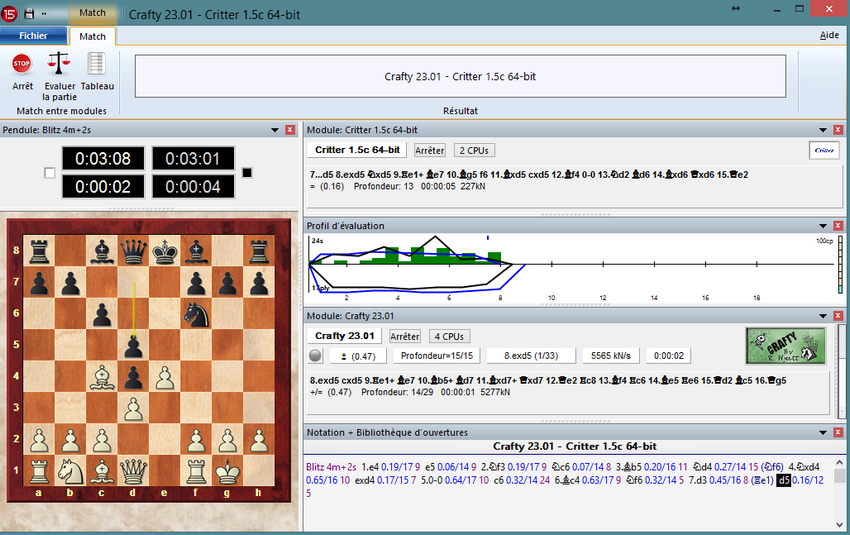Close the Notation panel
This screenshot has width=850, height=535.
(x=838, y=433)
